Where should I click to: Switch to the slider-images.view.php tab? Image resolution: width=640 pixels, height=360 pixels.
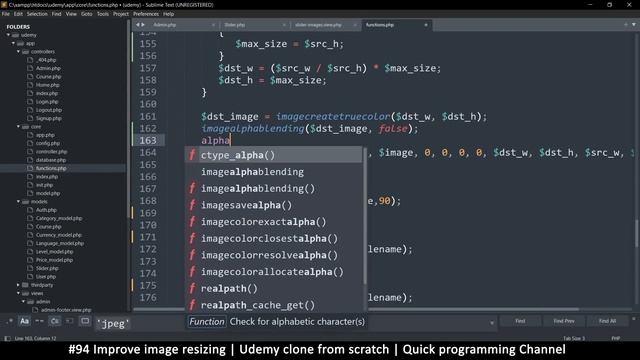pos(324,25)
